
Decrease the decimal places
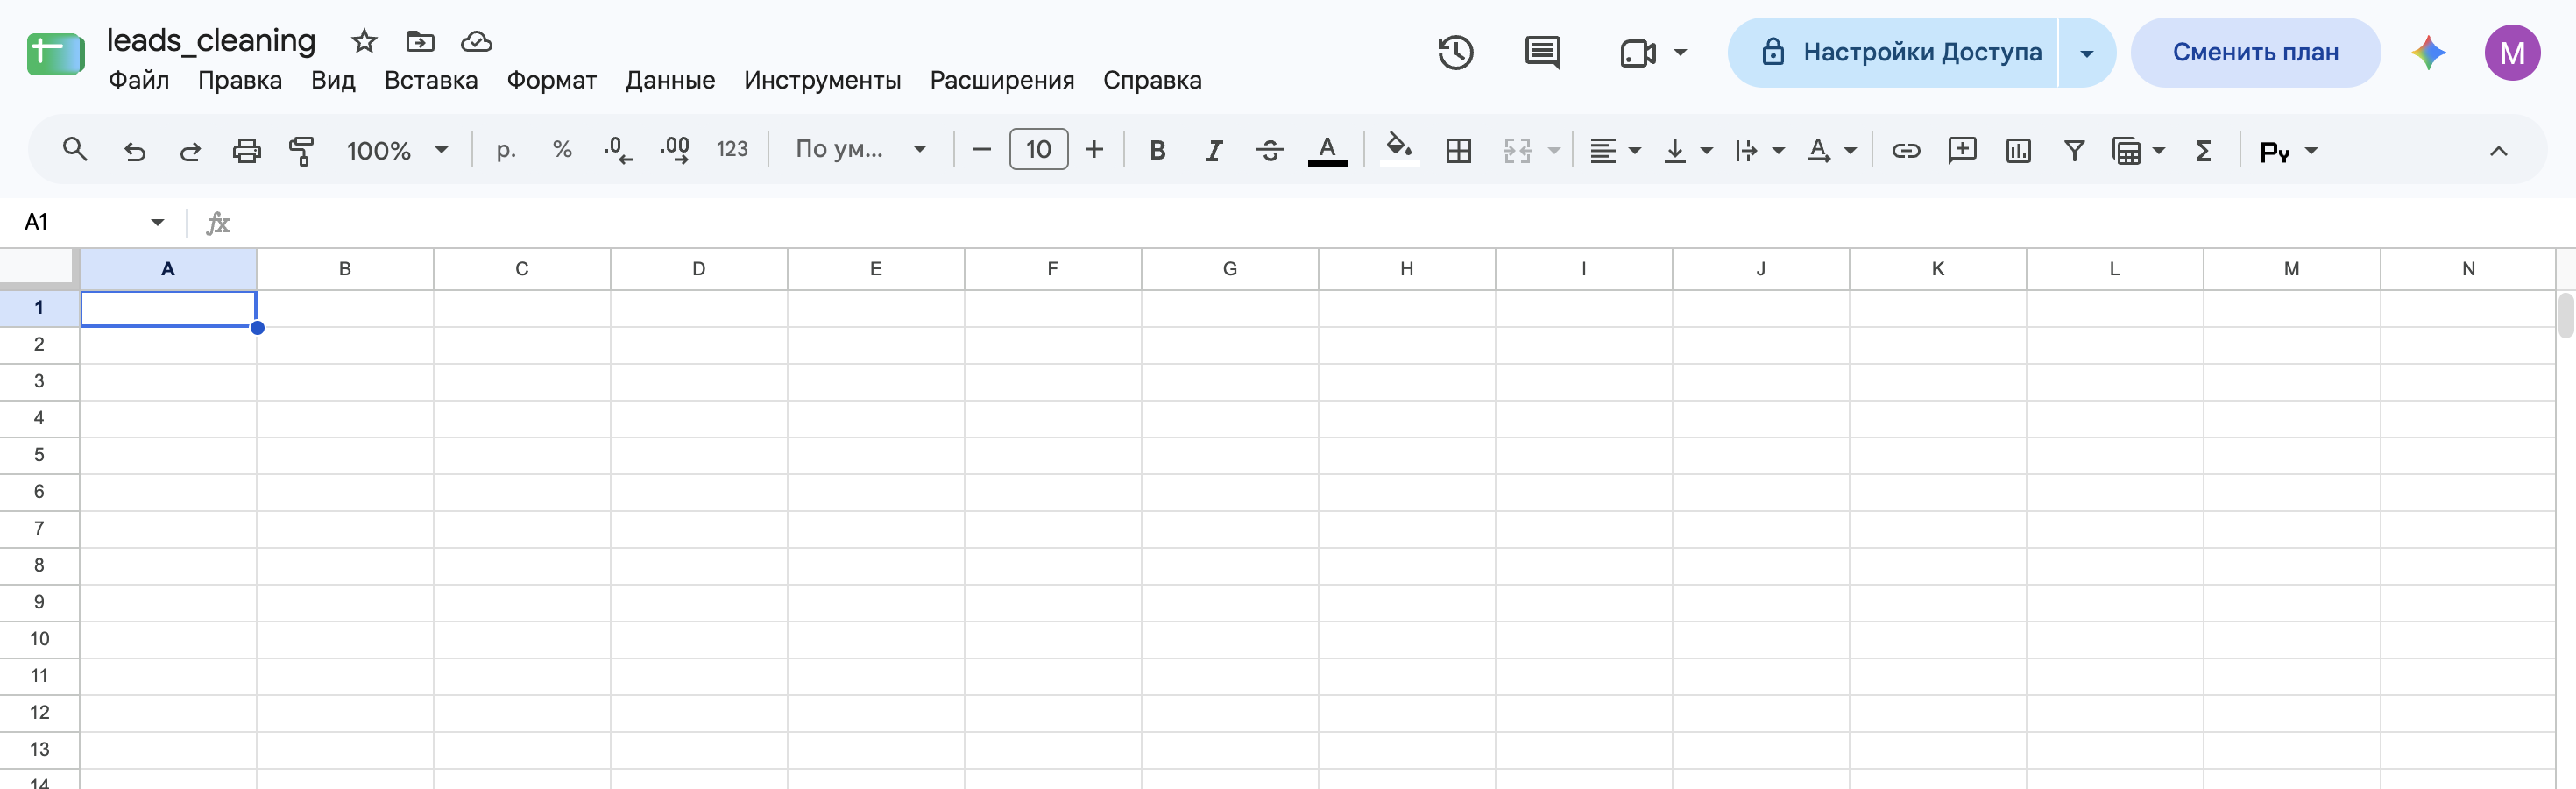[x=617, y=150]
